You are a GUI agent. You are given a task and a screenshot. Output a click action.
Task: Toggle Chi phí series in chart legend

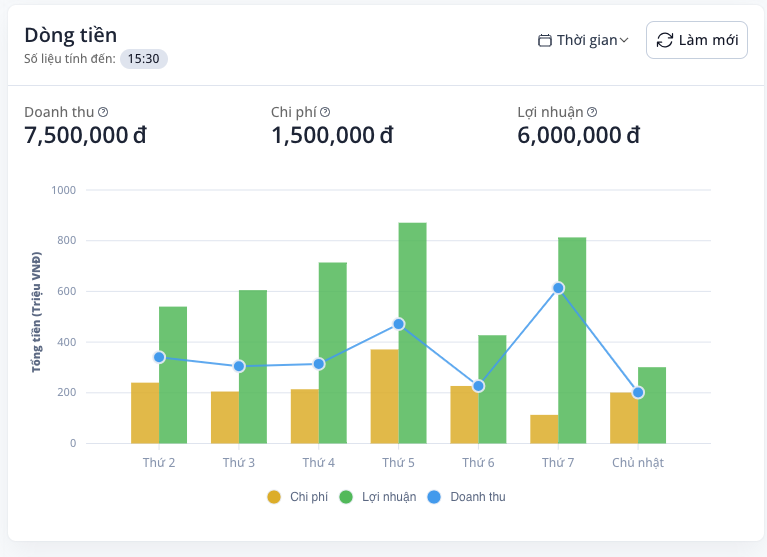coord(298,497)
